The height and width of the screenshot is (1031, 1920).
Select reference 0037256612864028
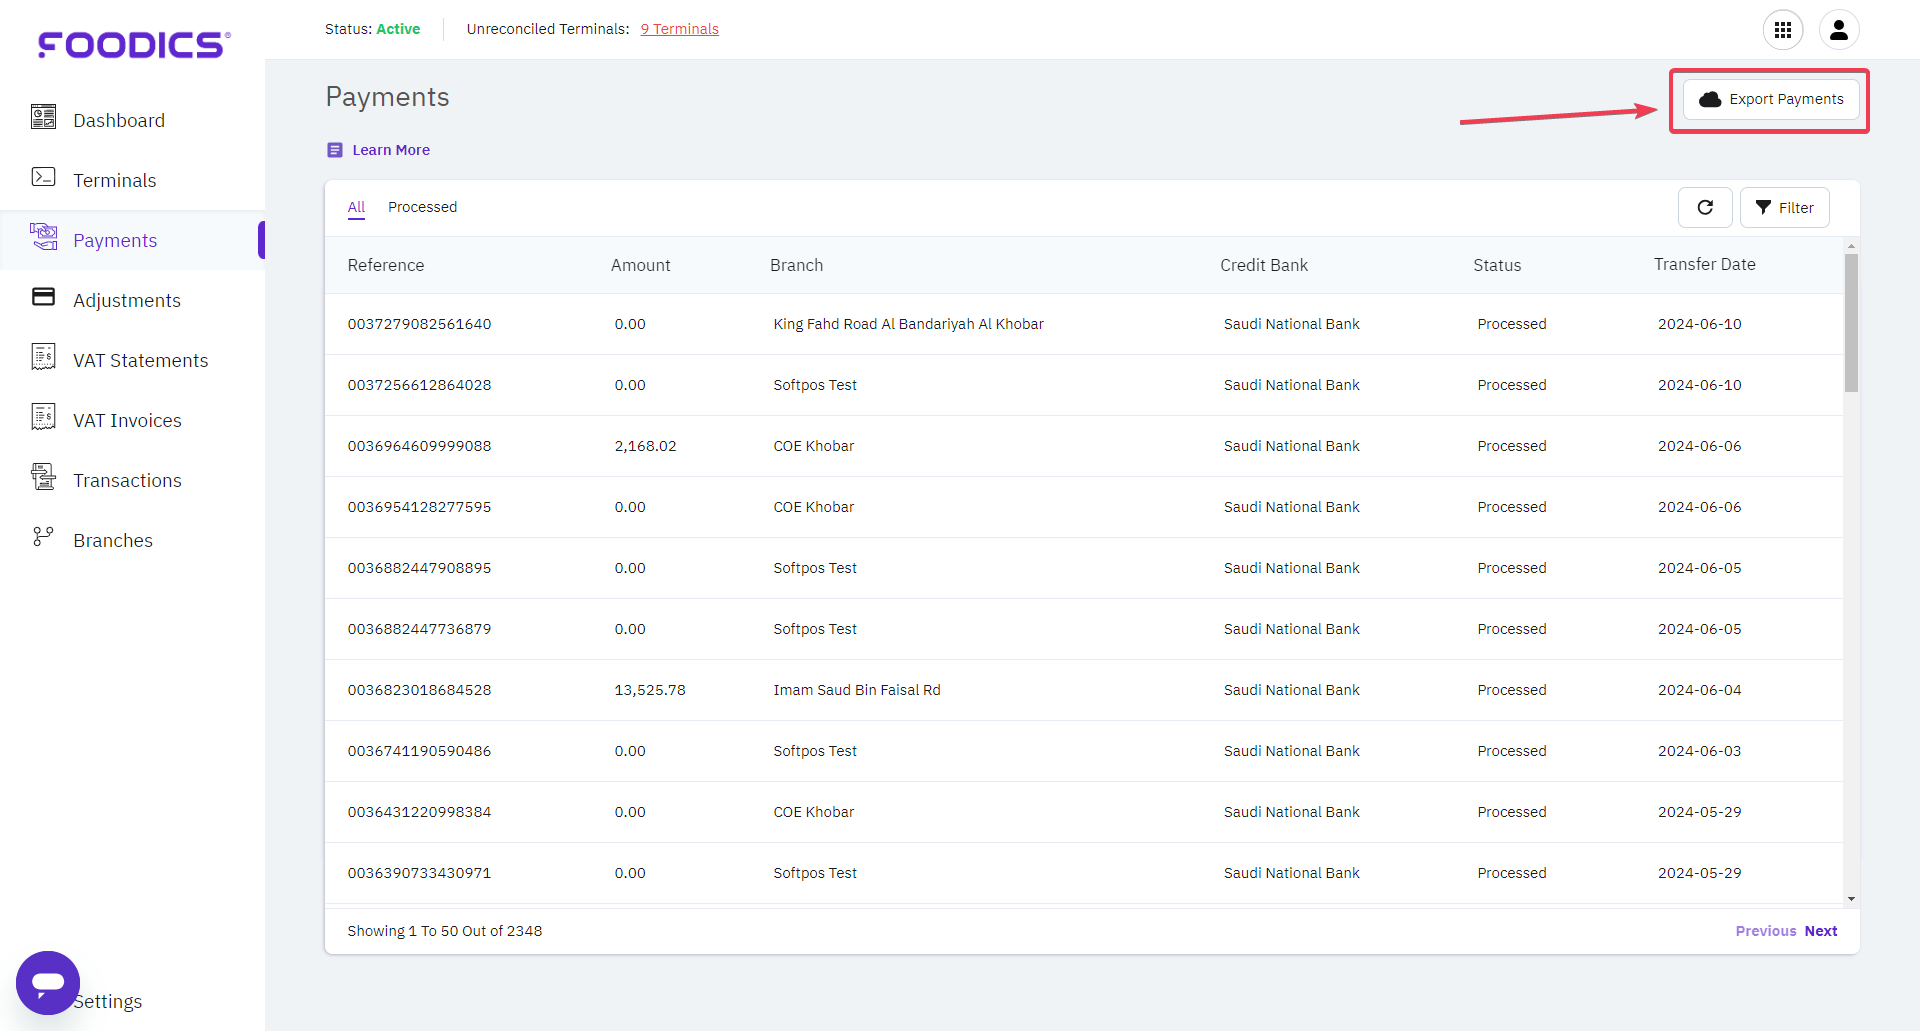point(419,385)
